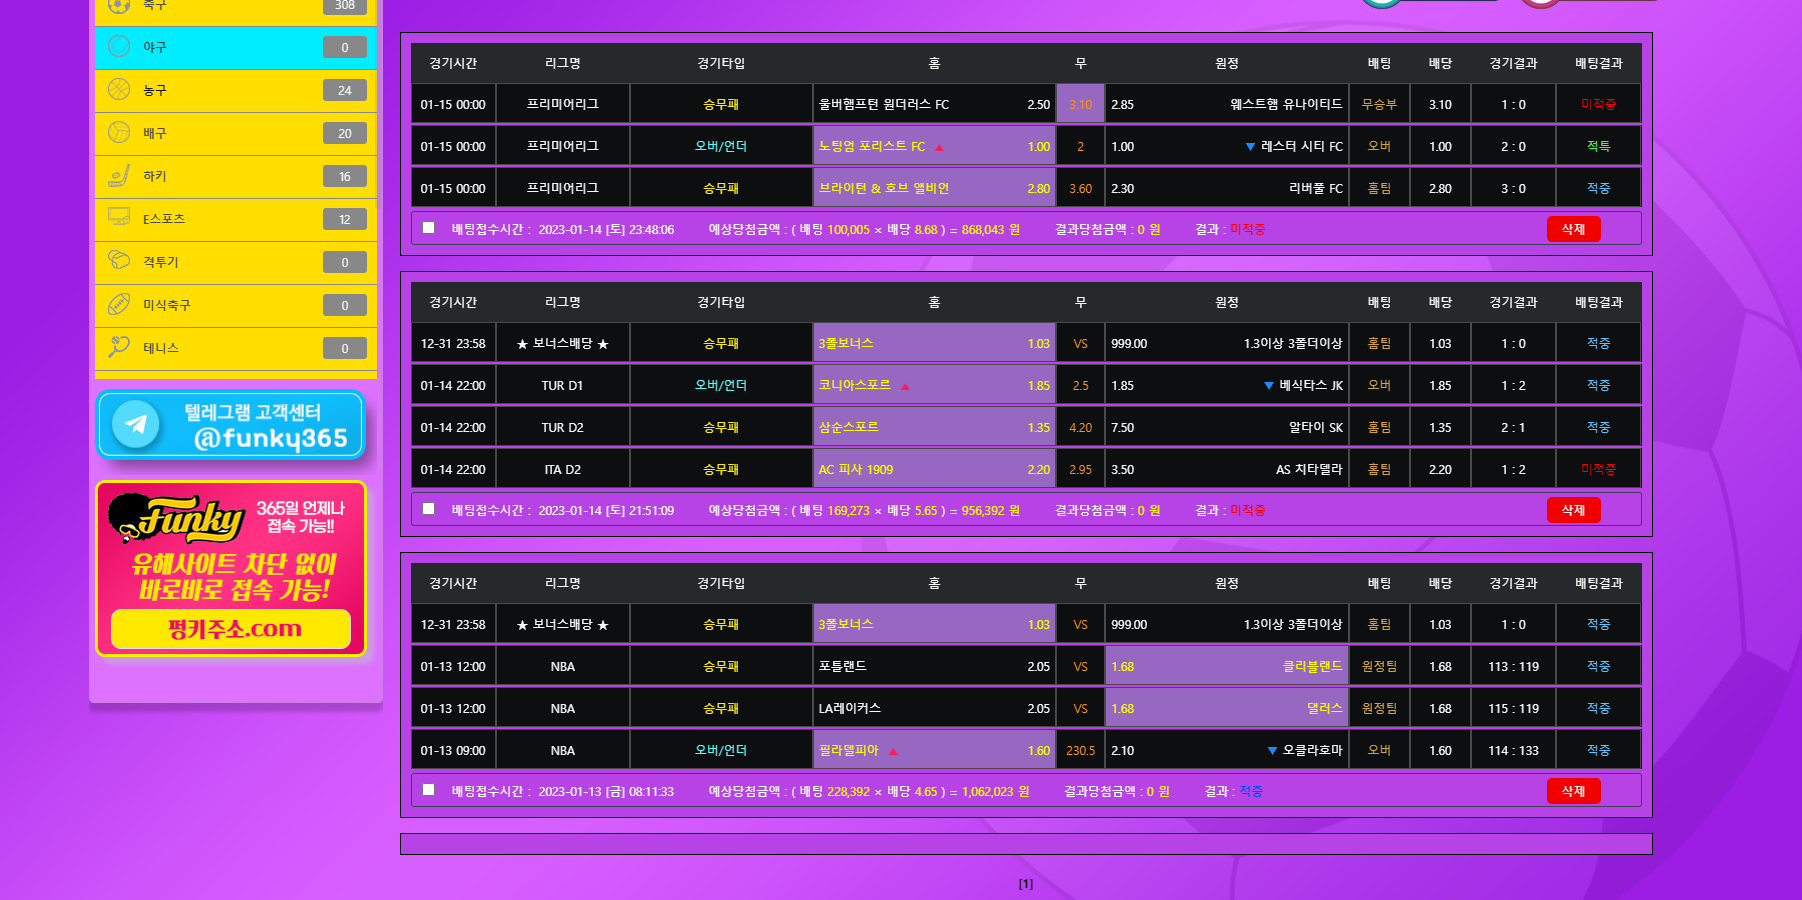Viewport: 1802px width, 900px height.
Task: Click the Telegram 고객센터 @funky365 banner
Action: tap(231, 425)
